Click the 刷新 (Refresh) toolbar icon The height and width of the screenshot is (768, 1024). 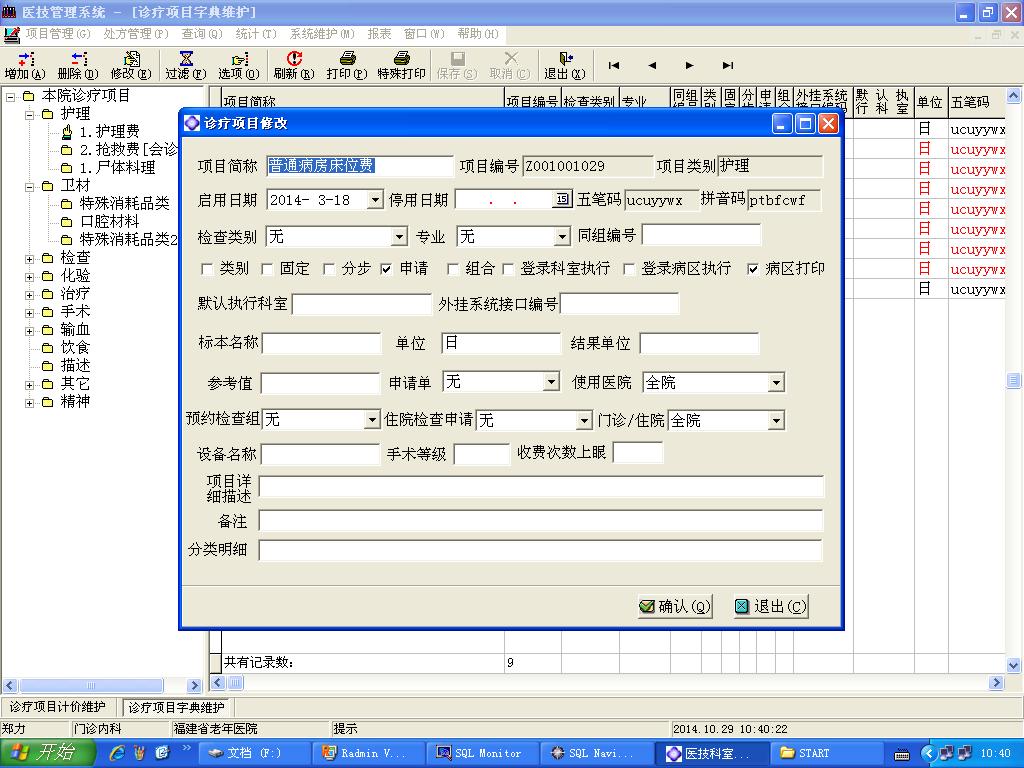(x=294, y=65)
